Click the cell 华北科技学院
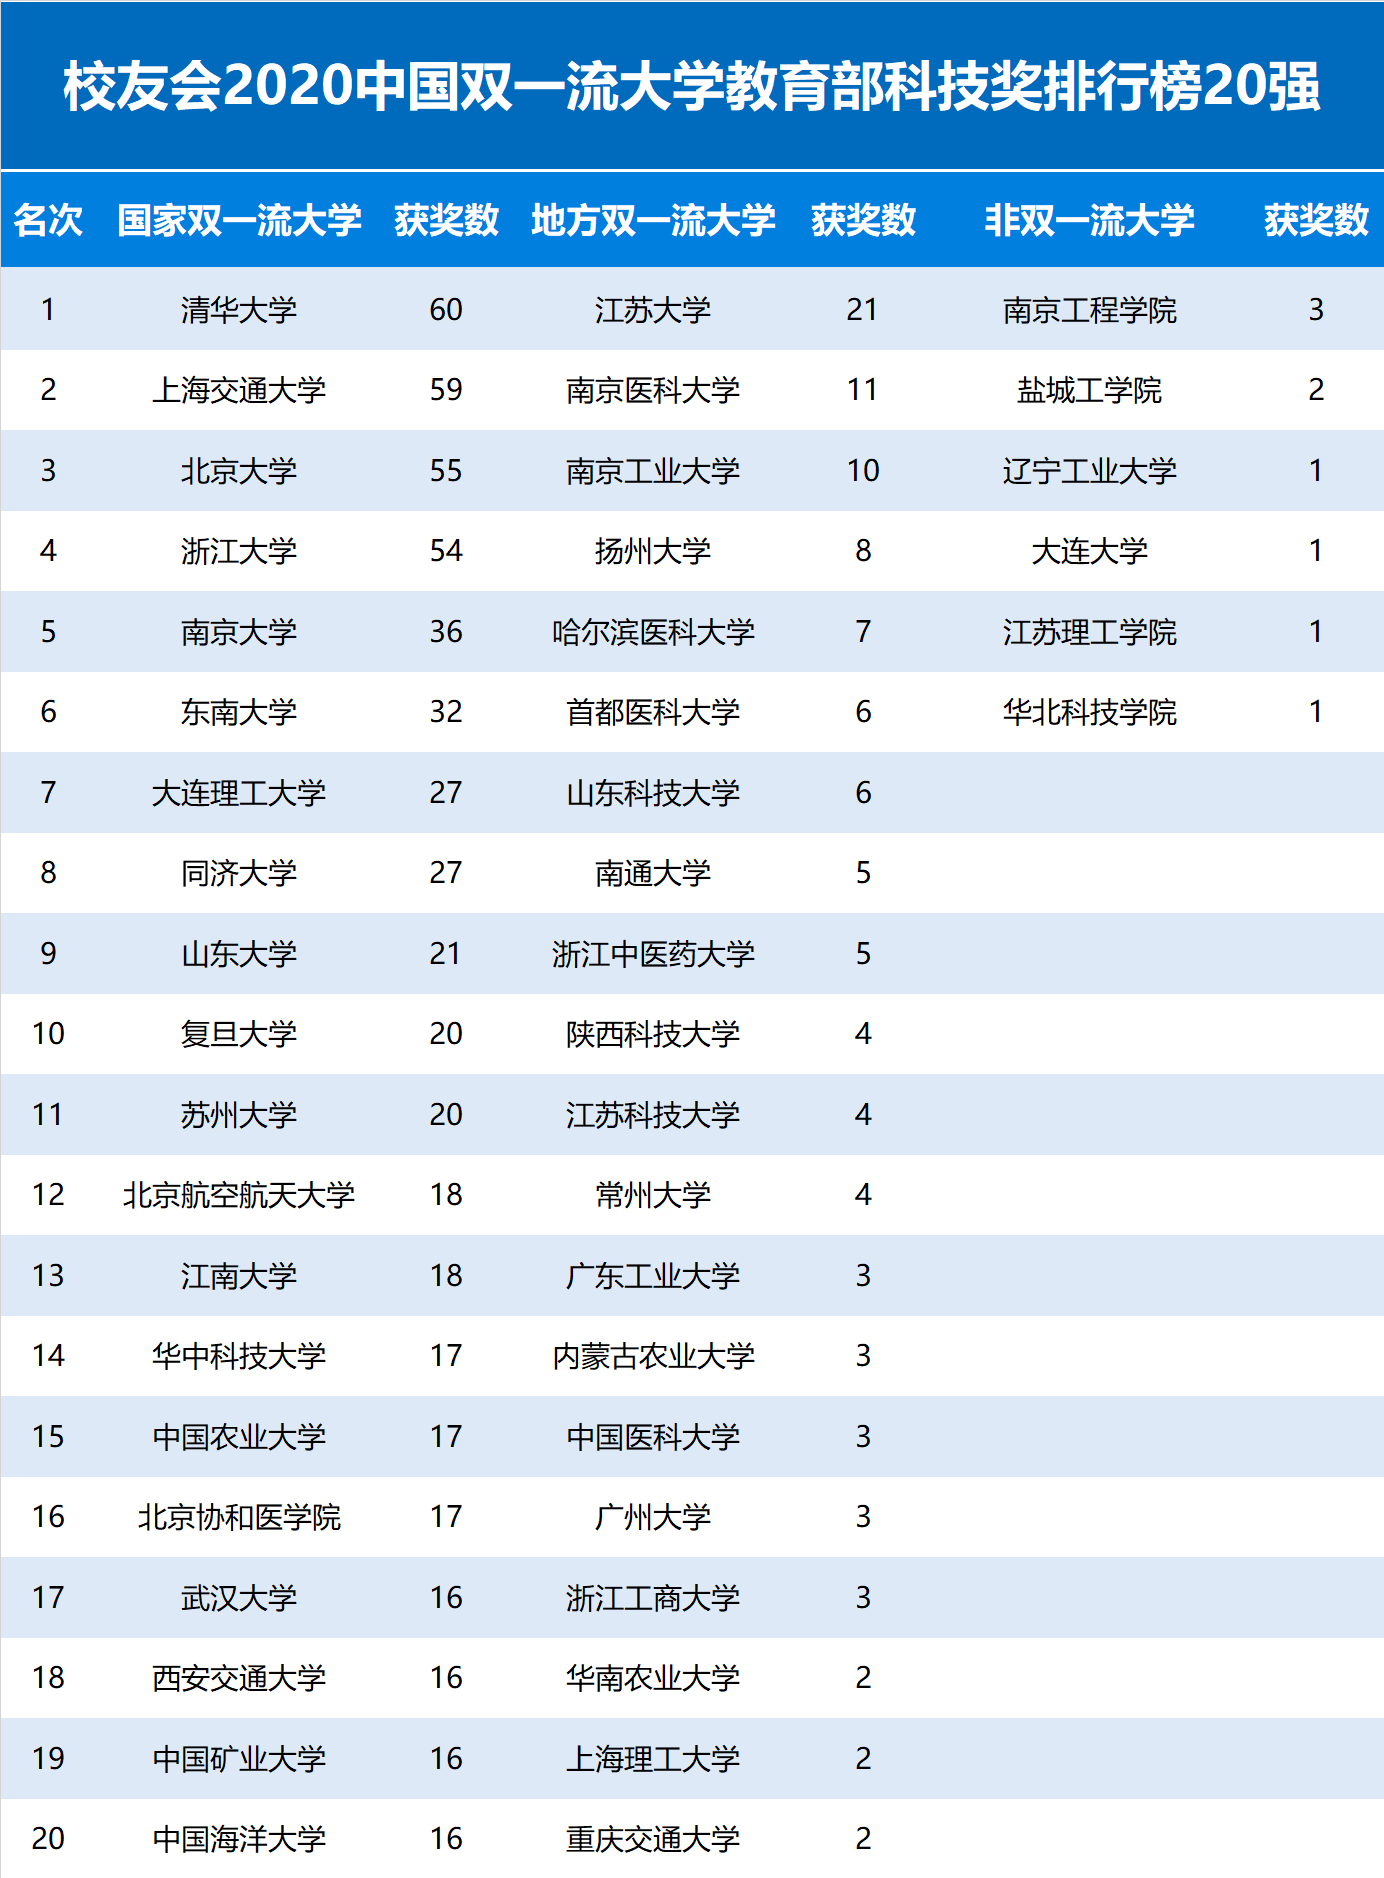 click(1090, 712)
